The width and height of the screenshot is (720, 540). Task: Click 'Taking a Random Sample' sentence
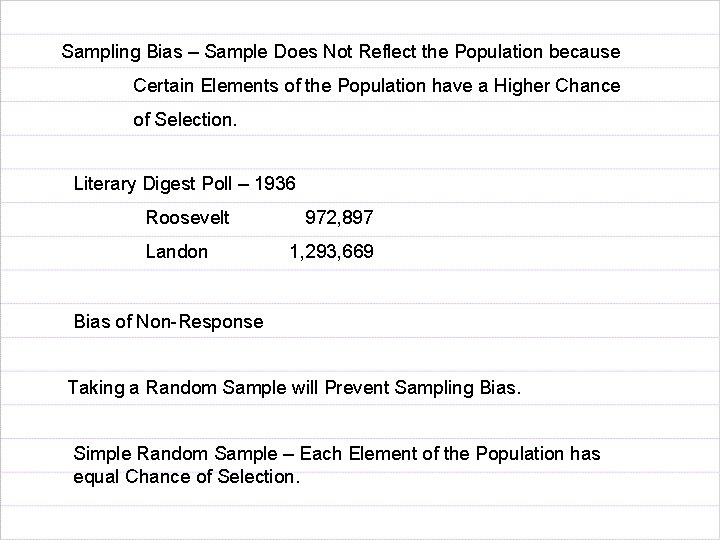(x=294, y=388)
